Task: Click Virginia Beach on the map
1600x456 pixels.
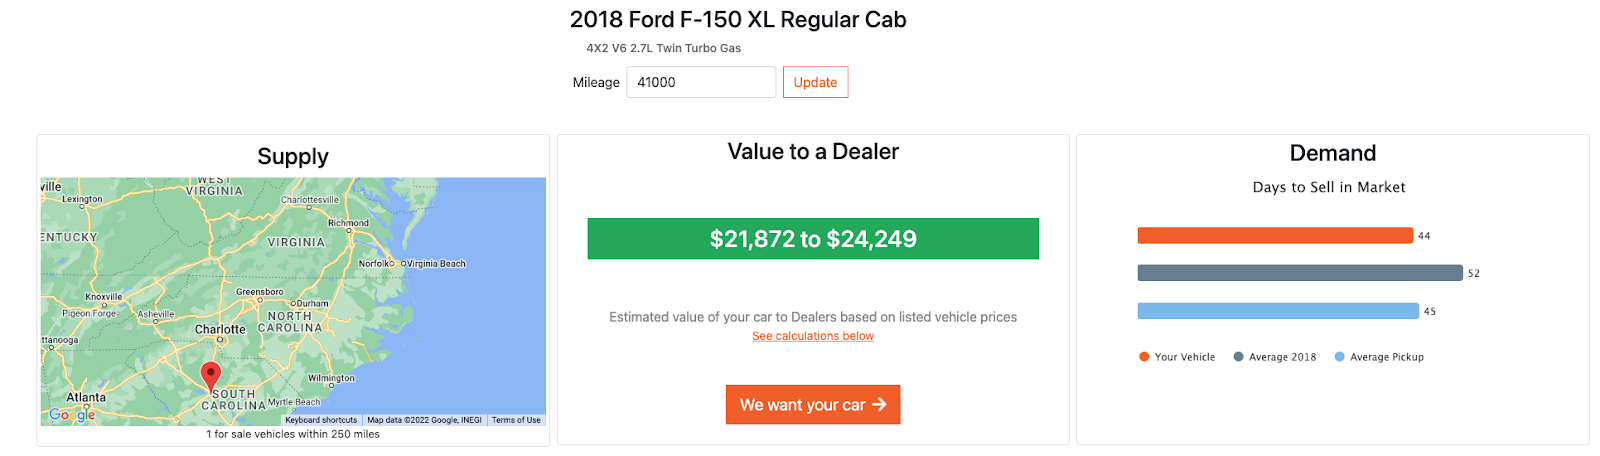Action: click(436, 264)
